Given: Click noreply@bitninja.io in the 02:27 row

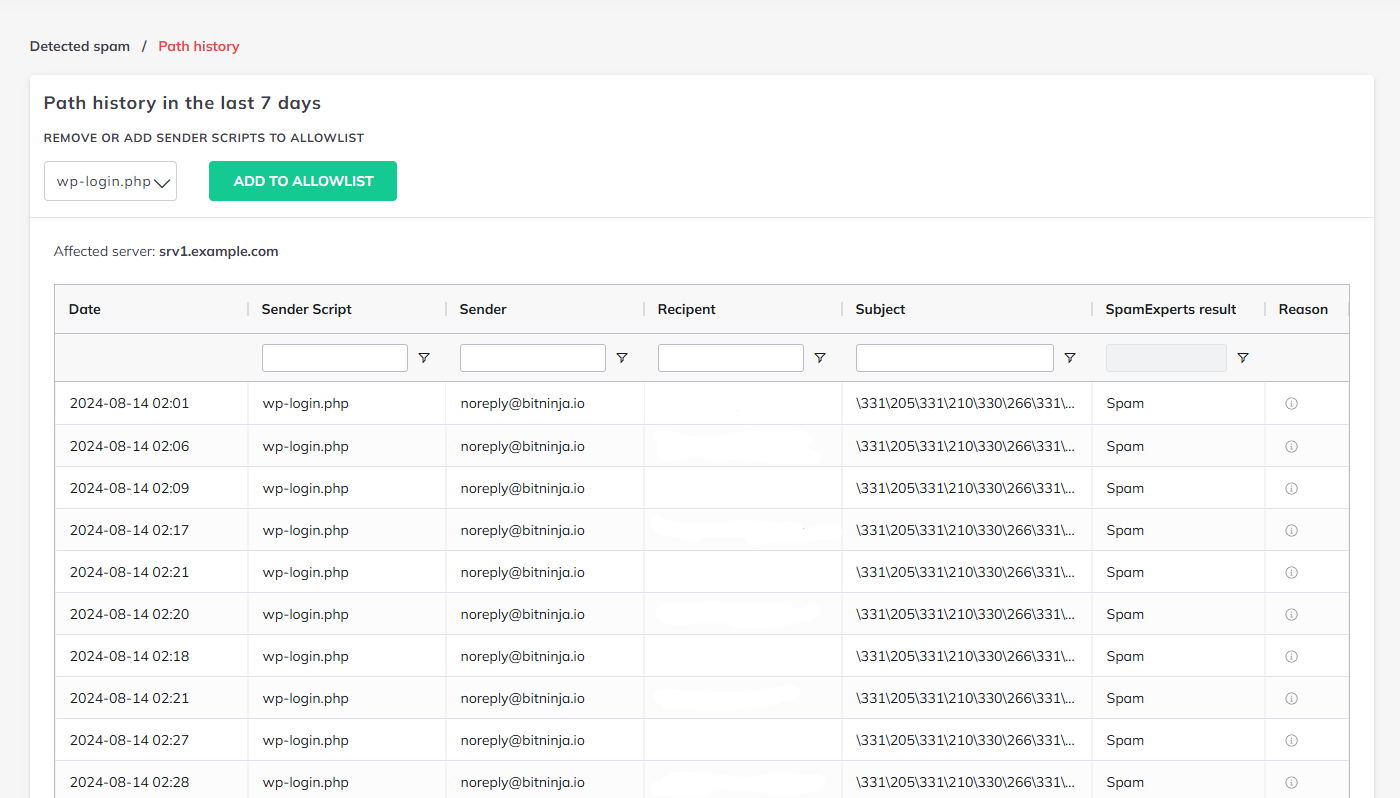Looking at the screenshot, I should 523,740.
